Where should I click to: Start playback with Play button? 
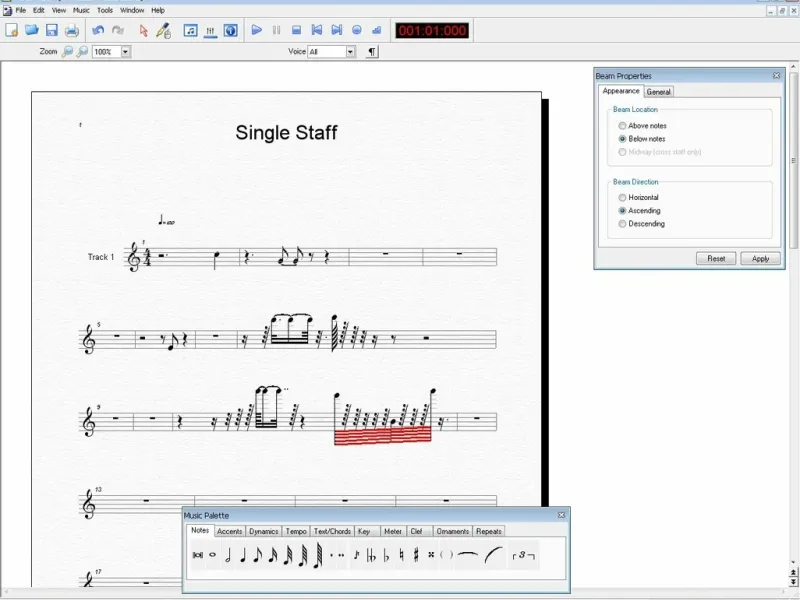pyautogui.click(x=257, y=31)
